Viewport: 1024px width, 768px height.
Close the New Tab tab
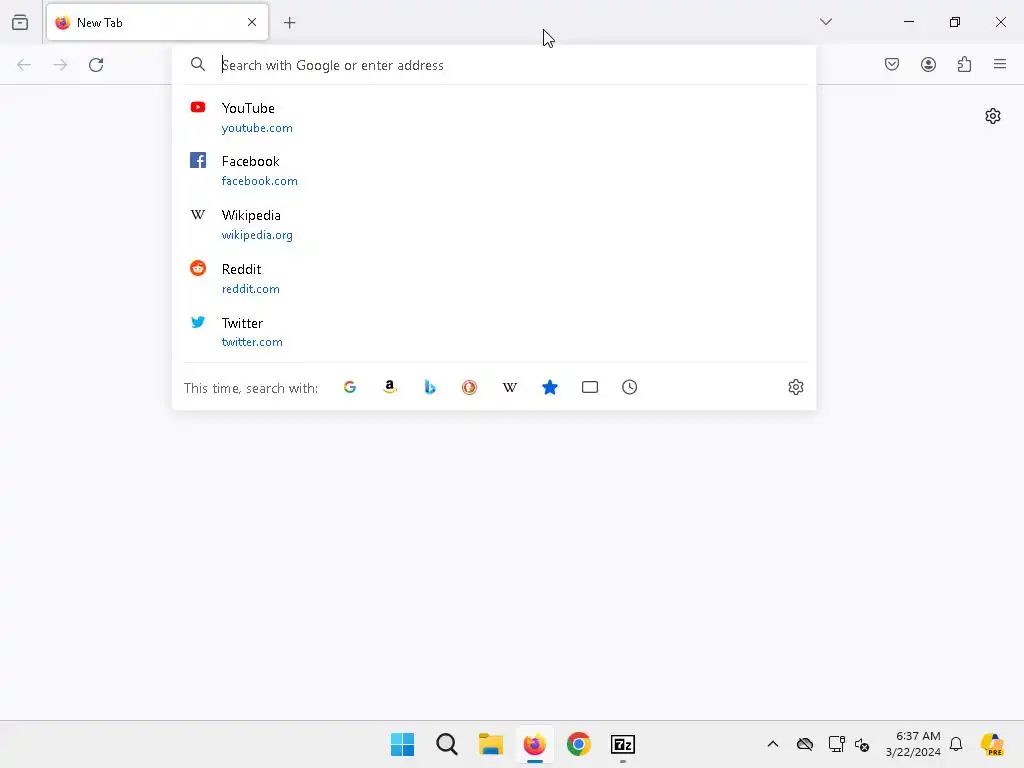pos(252,22)
